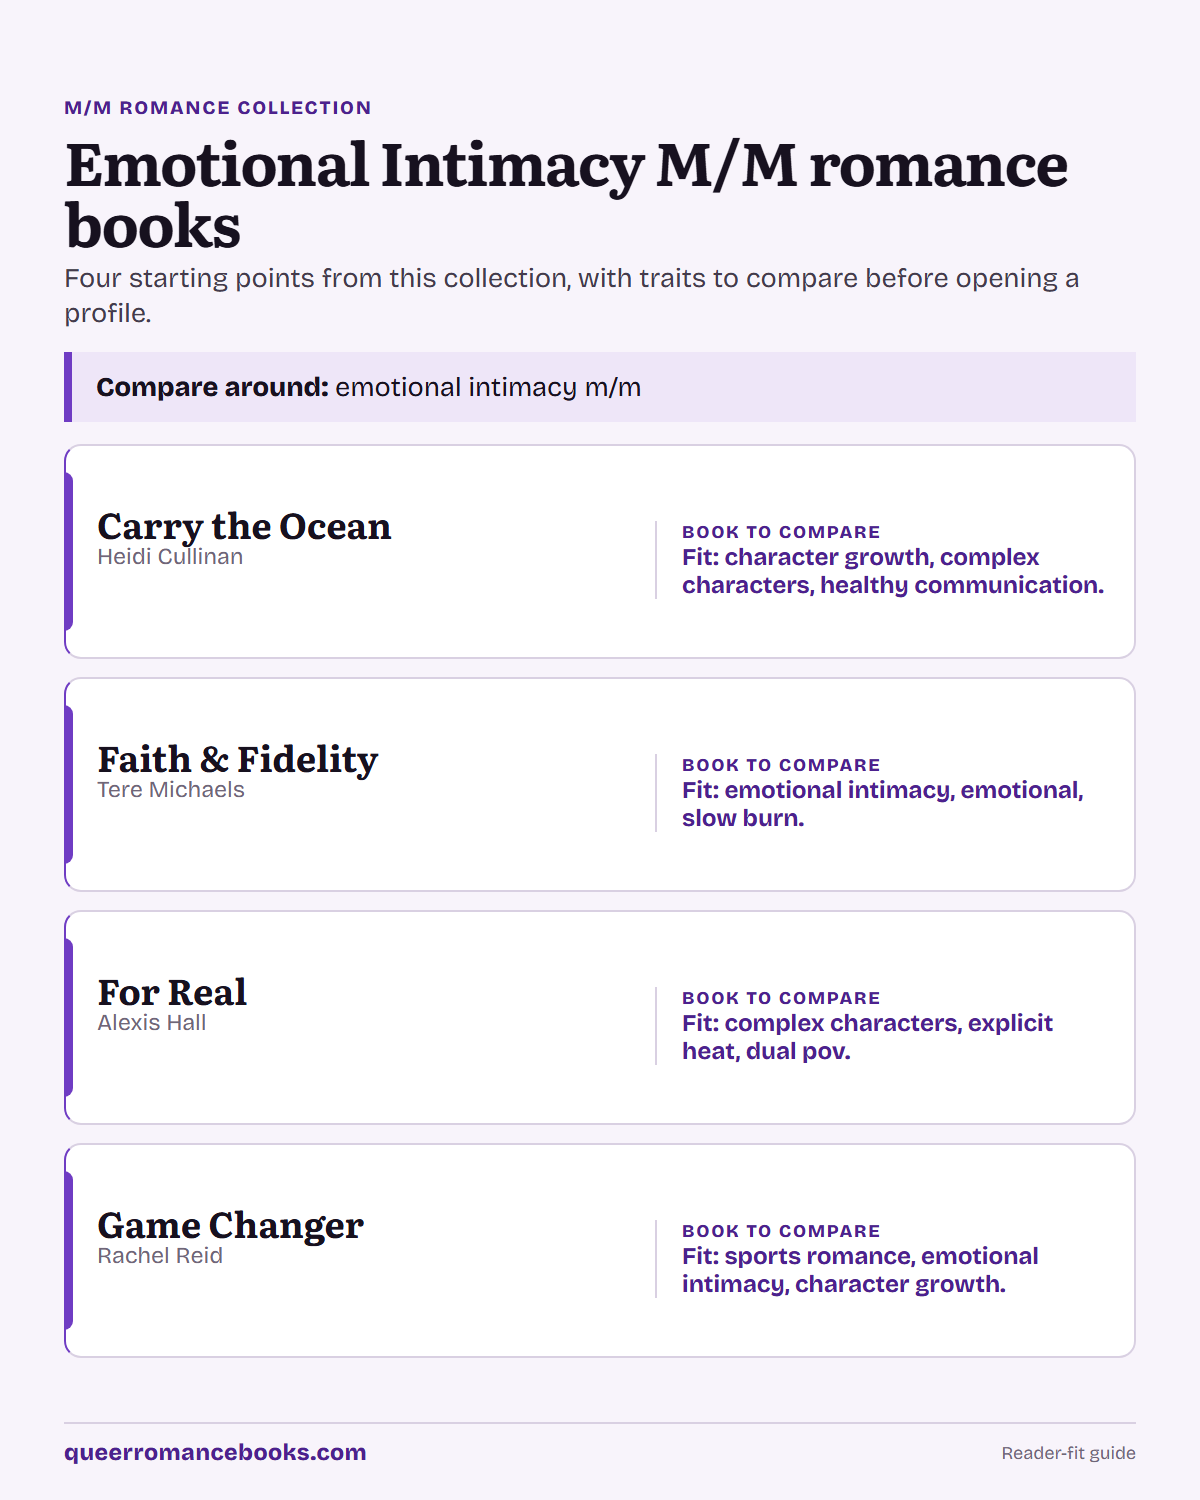Screen dimensions: 1200x1500
Task: Click 'Fit: complex characters, explicit heat, dual pov' text
Action: click(x=867, y=1037)
